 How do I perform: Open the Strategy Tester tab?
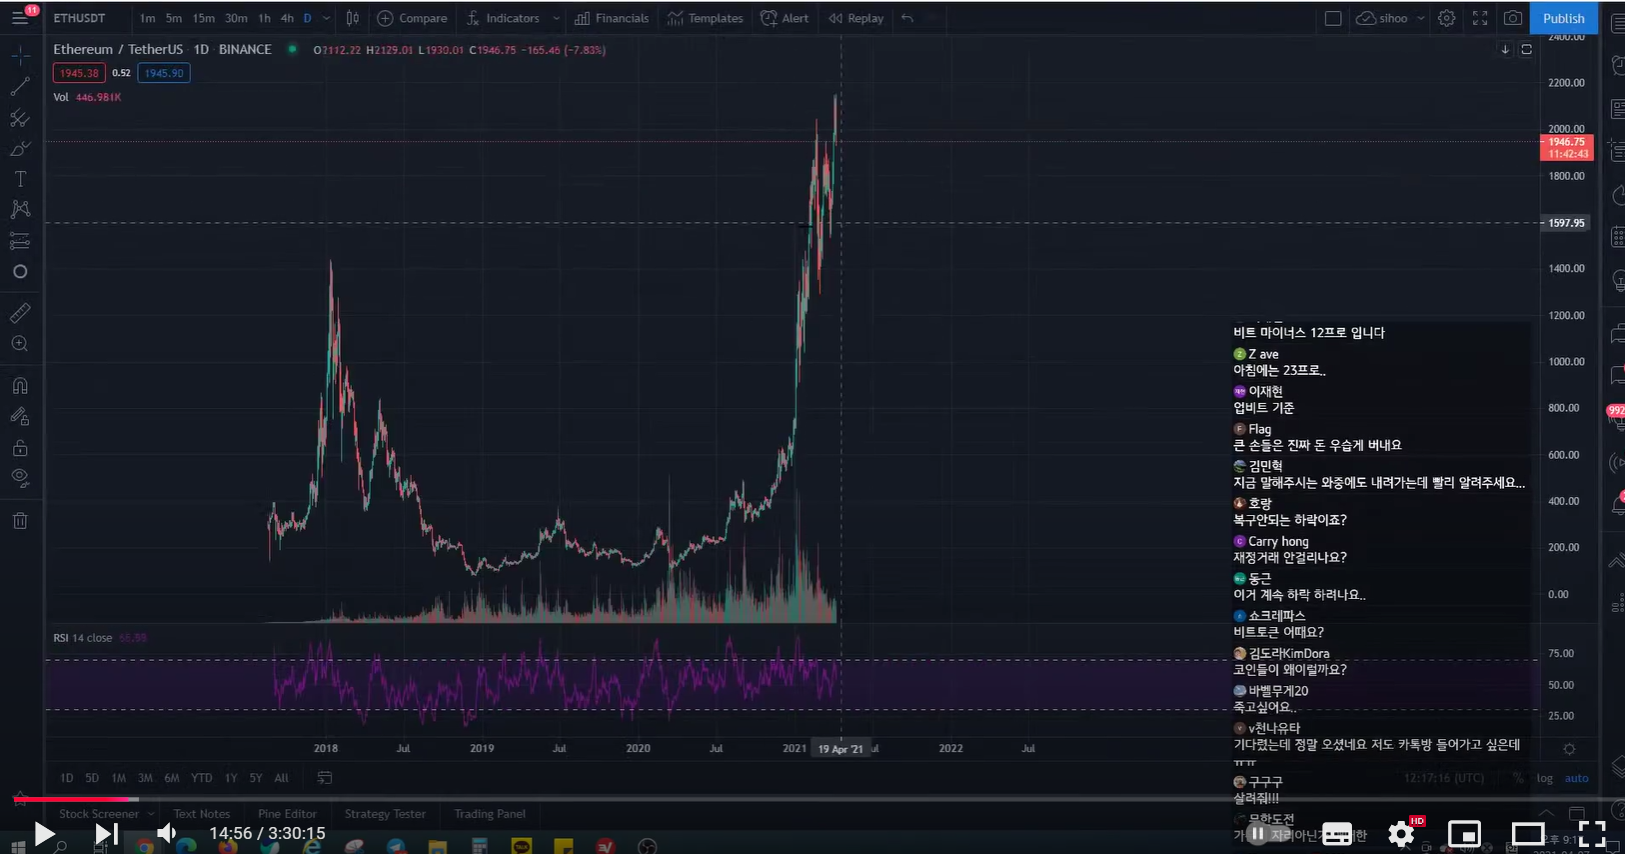coord(385,814)
